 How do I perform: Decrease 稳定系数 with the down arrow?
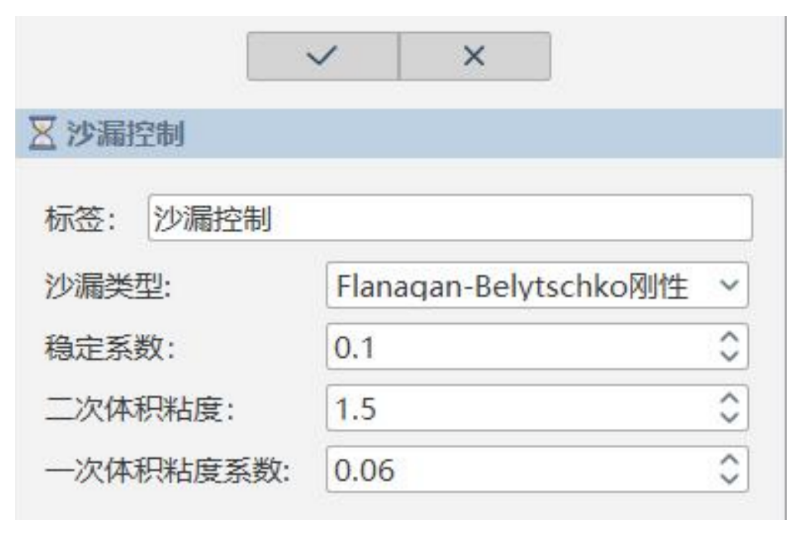729,356
